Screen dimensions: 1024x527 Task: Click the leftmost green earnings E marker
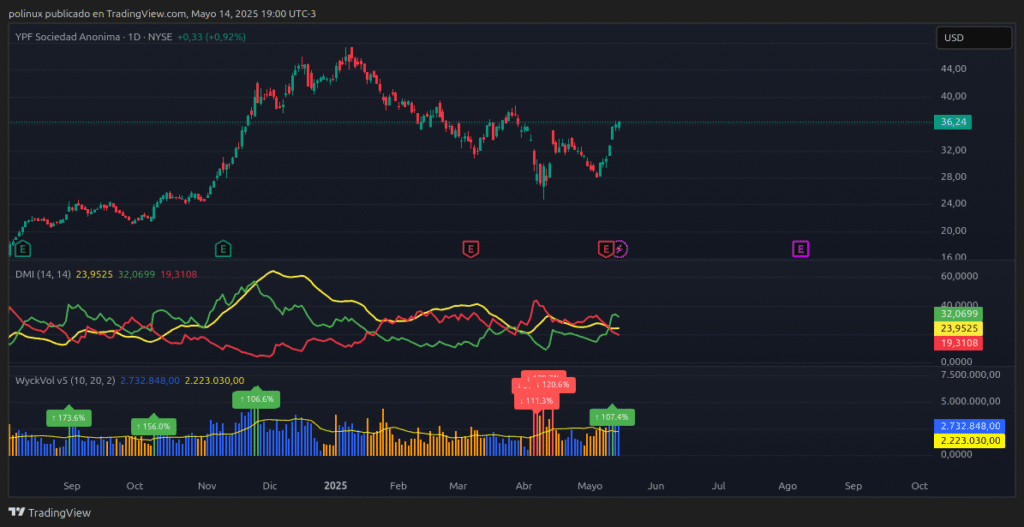(23, 248)
